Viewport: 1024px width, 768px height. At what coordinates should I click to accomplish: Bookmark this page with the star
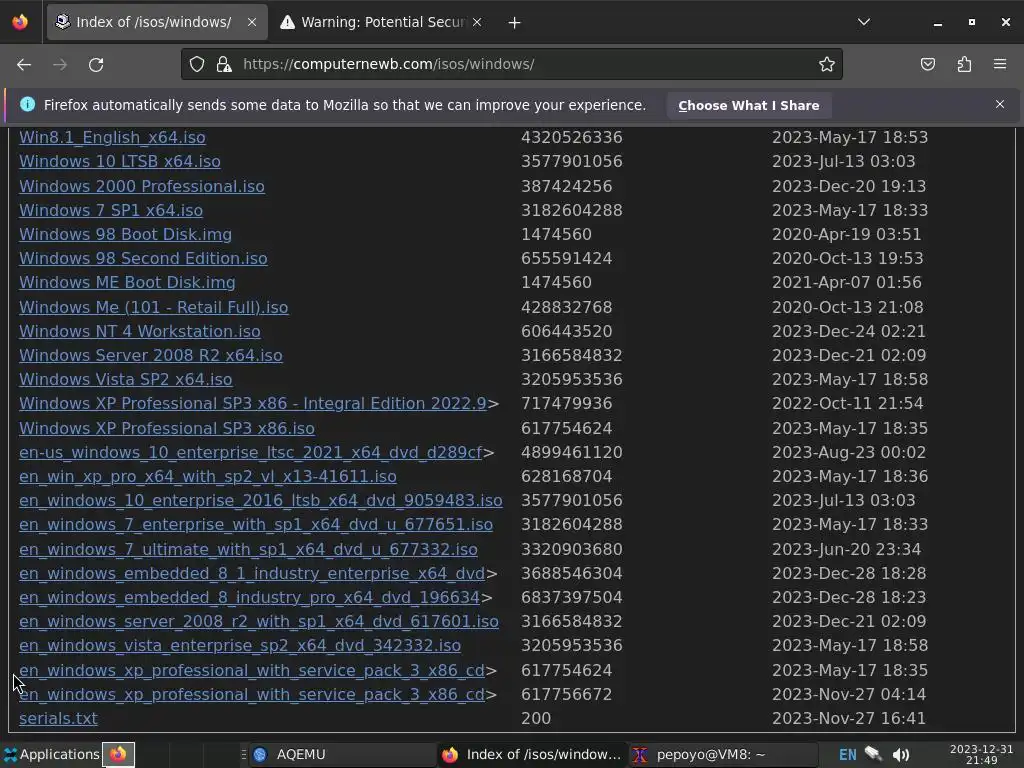coord(827,64)
